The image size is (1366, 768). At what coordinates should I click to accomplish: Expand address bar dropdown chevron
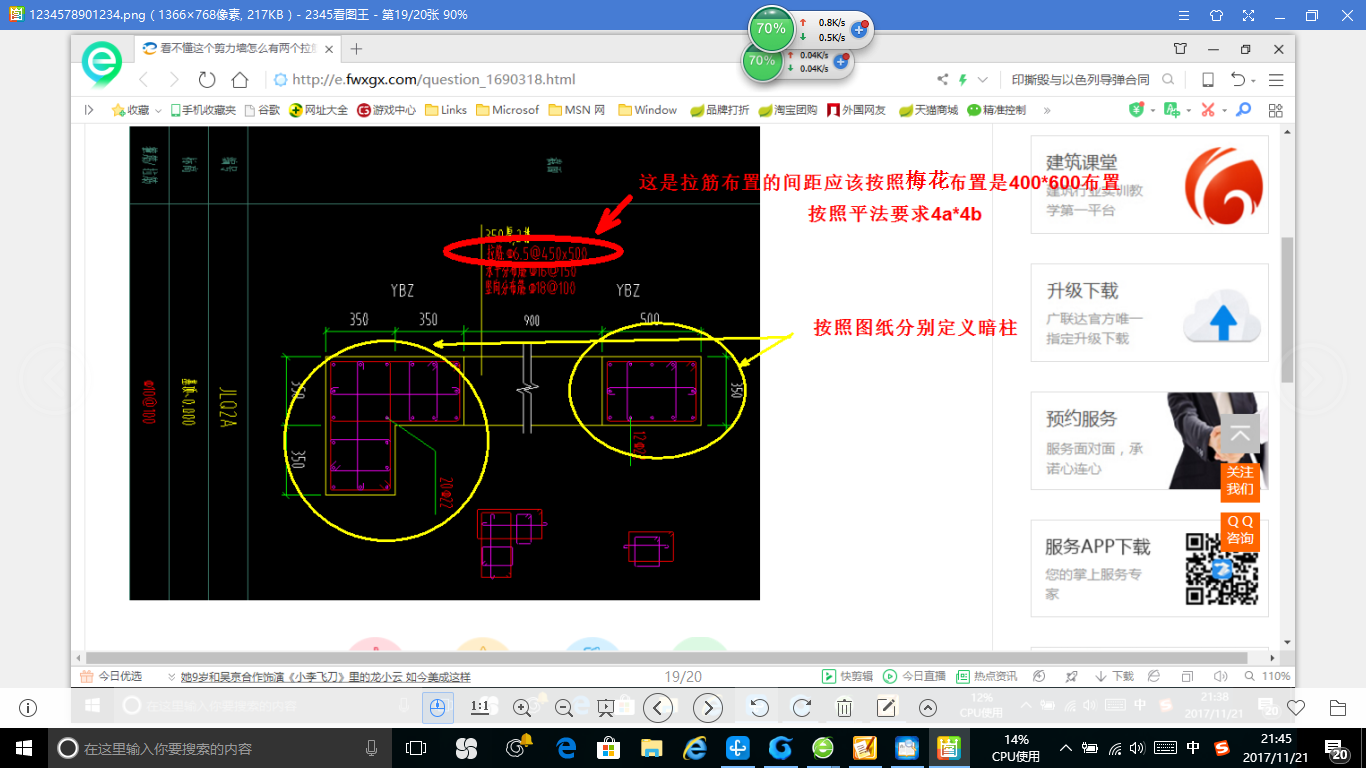pos(983,79)
